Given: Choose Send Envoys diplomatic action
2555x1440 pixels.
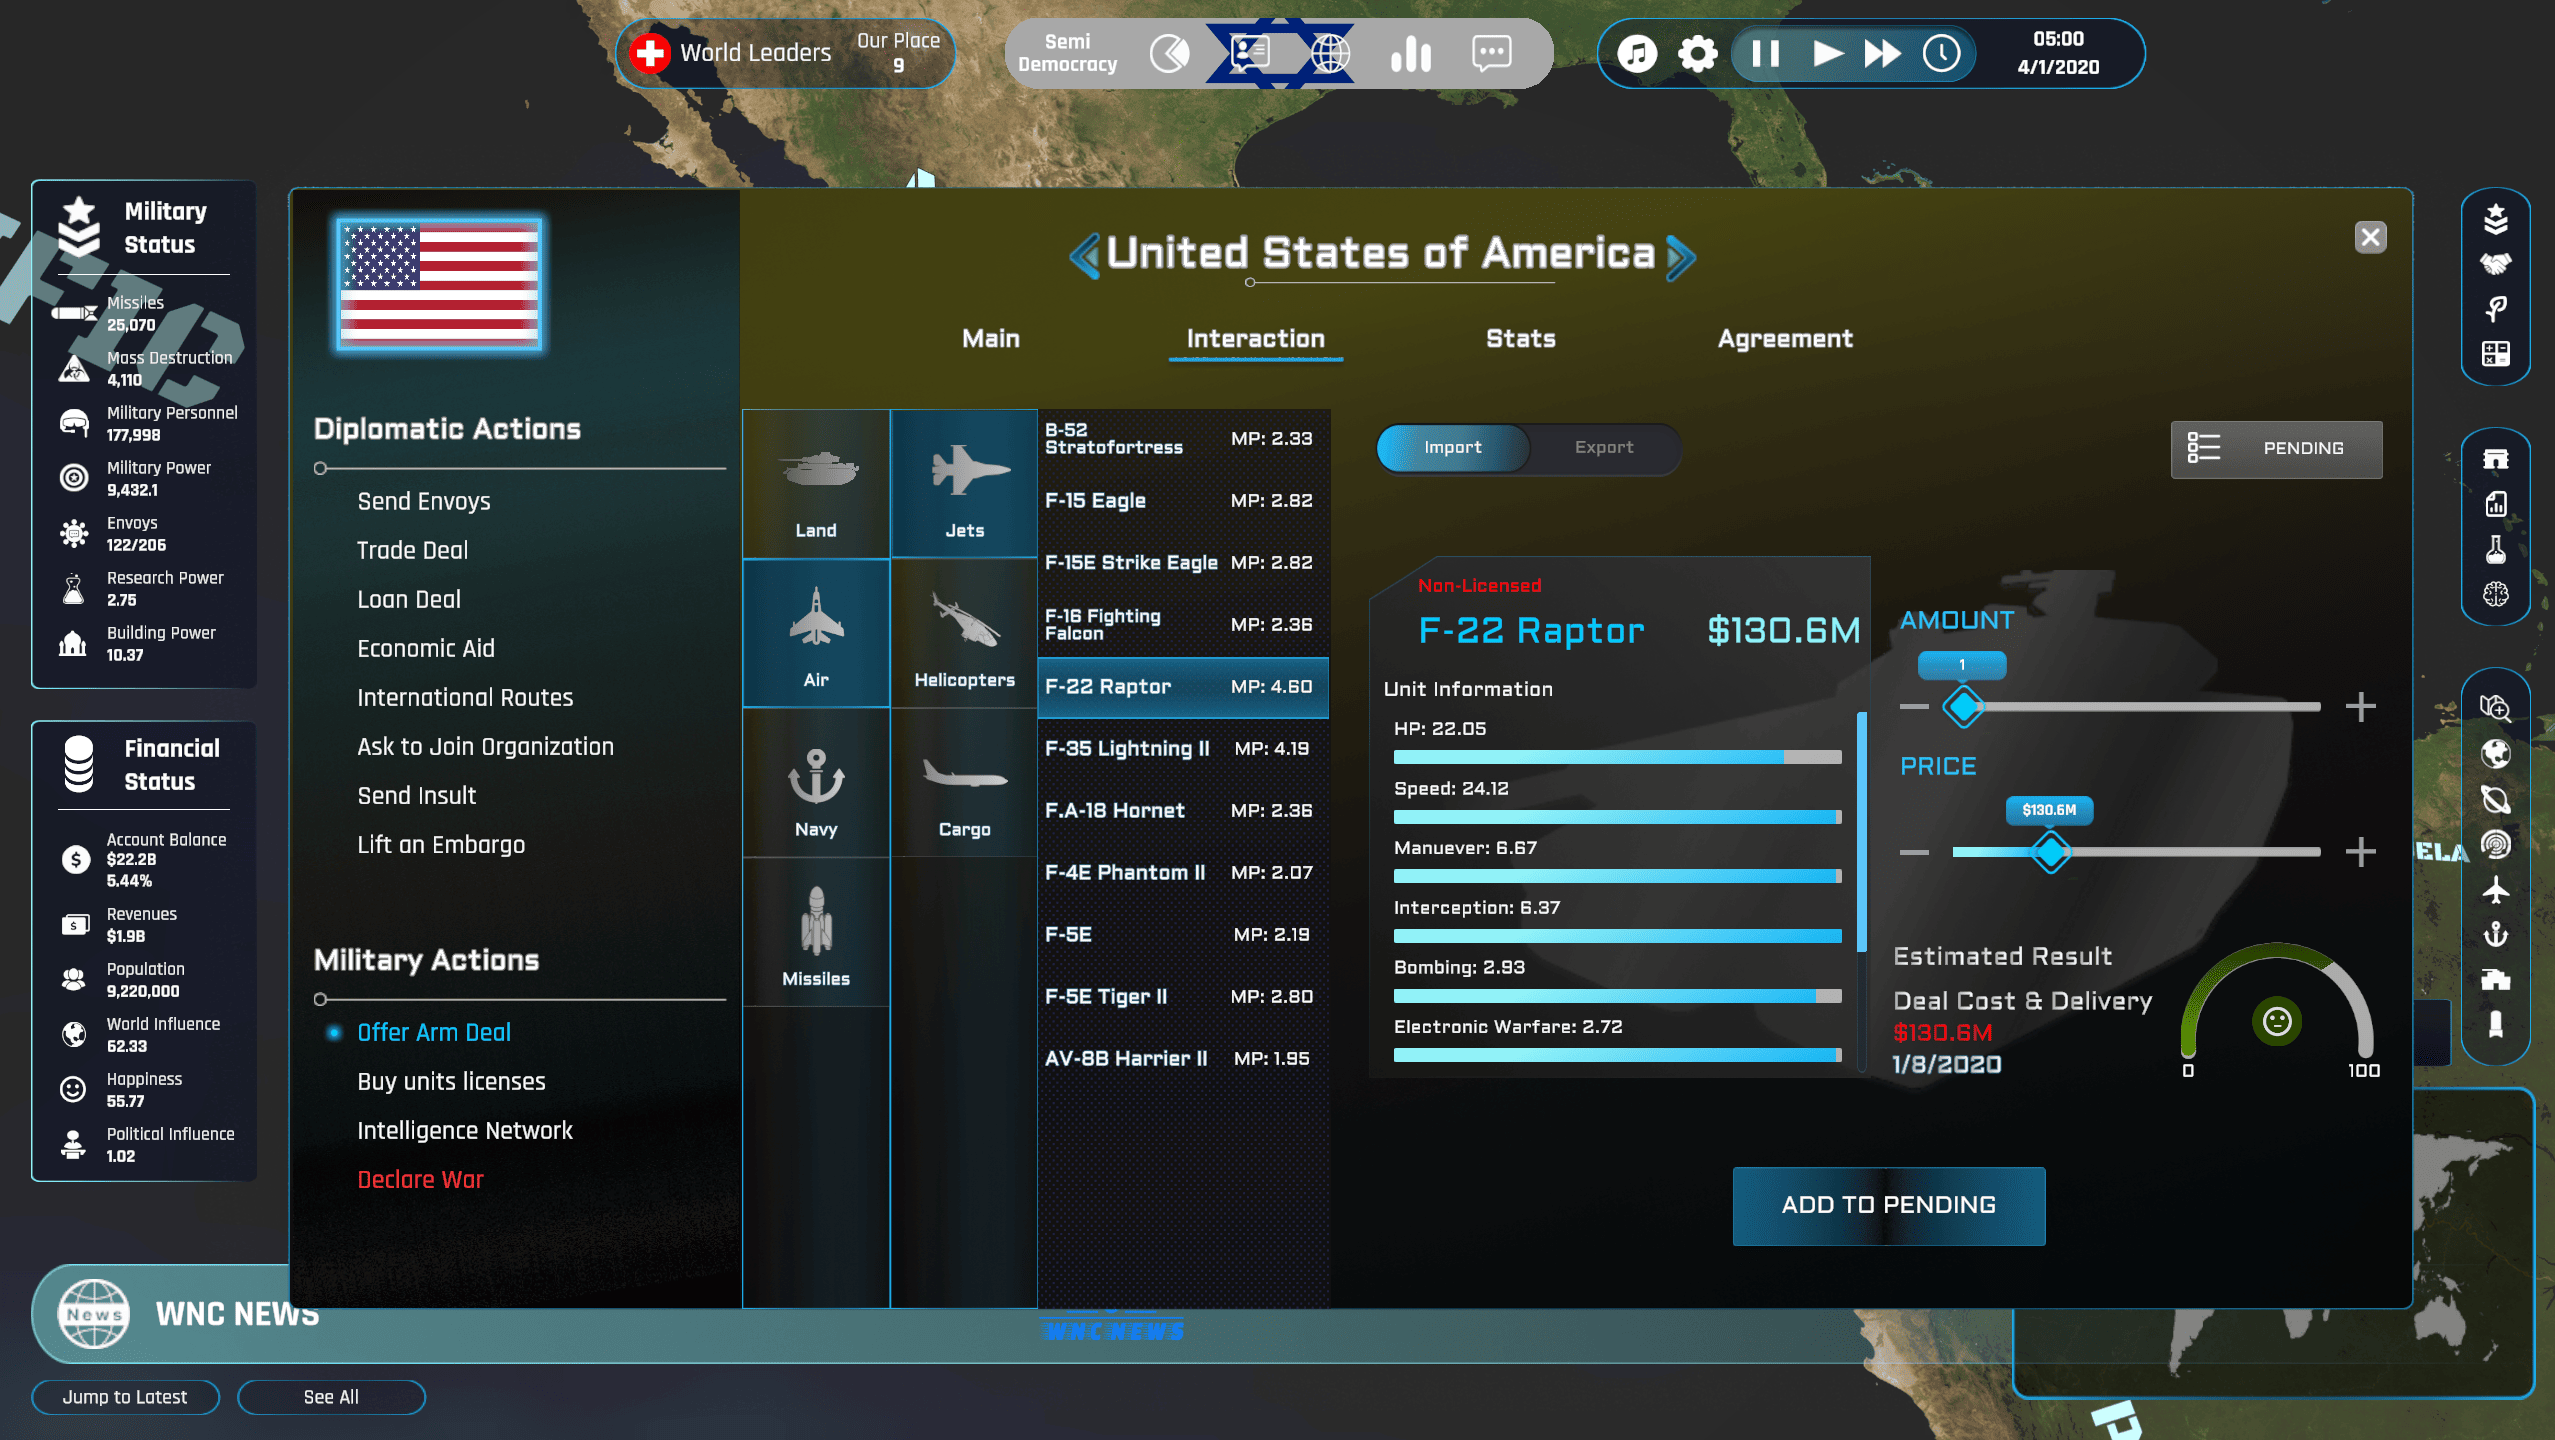Looking at the screenshot, I should click(424, 502).
